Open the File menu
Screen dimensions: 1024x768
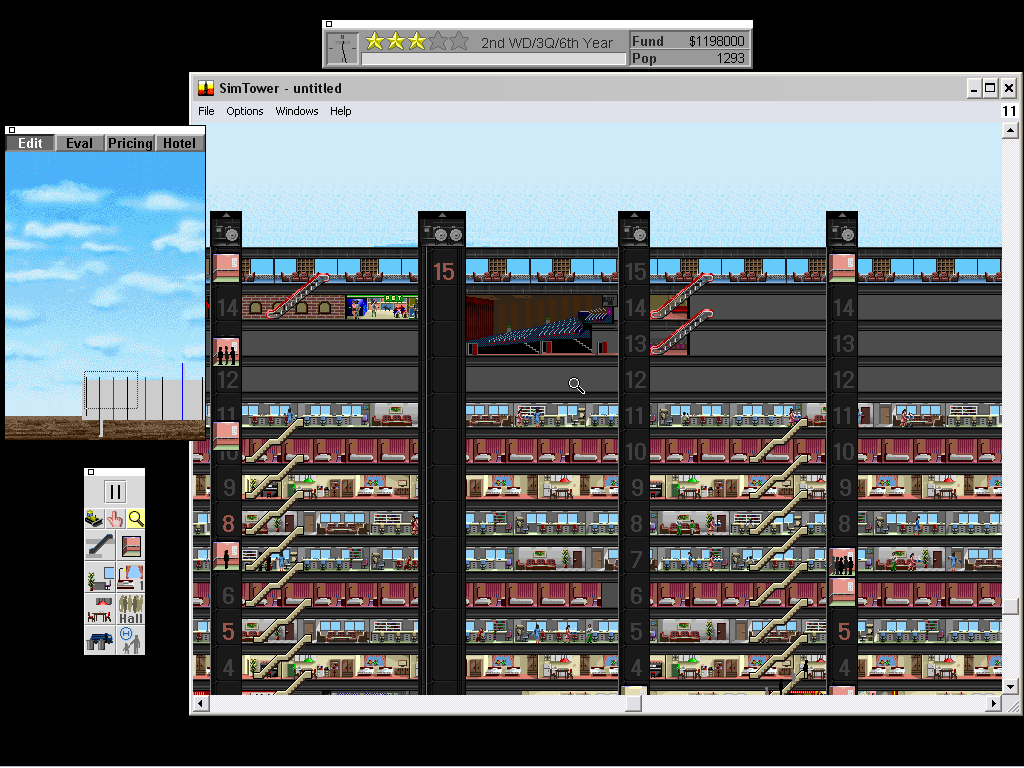(x=206, y=111)
